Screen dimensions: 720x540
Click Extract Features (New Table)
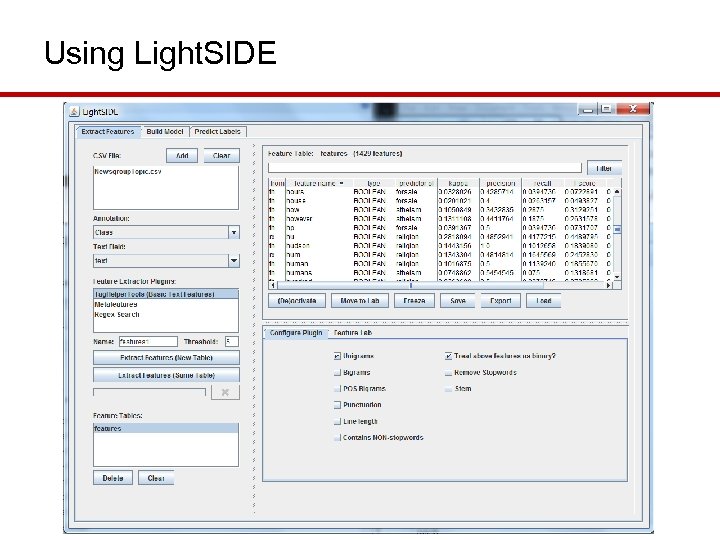166,357
